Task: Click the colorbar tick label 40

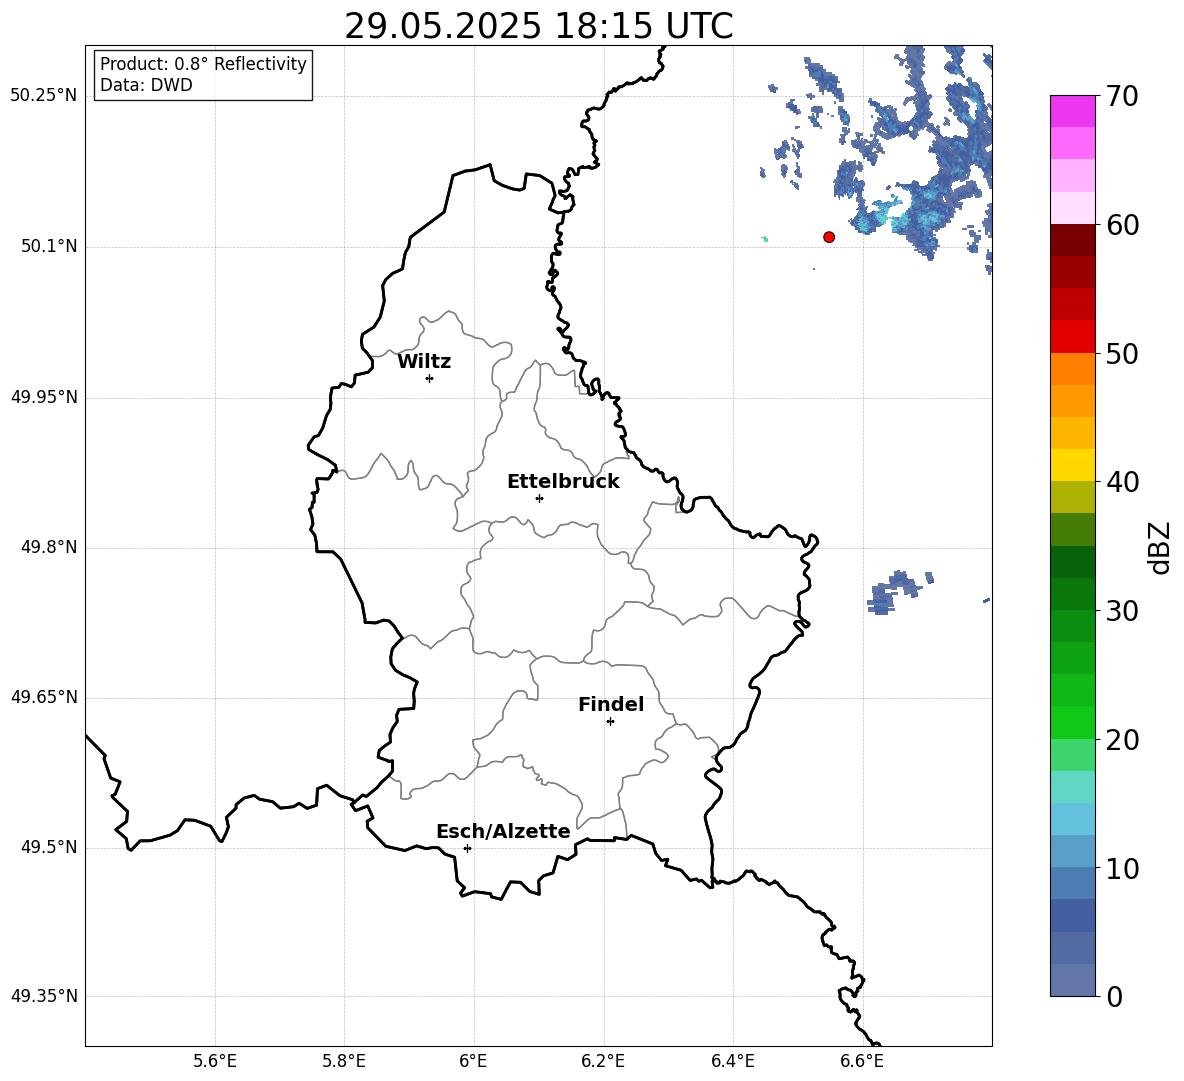Action: click(1122, 482)
